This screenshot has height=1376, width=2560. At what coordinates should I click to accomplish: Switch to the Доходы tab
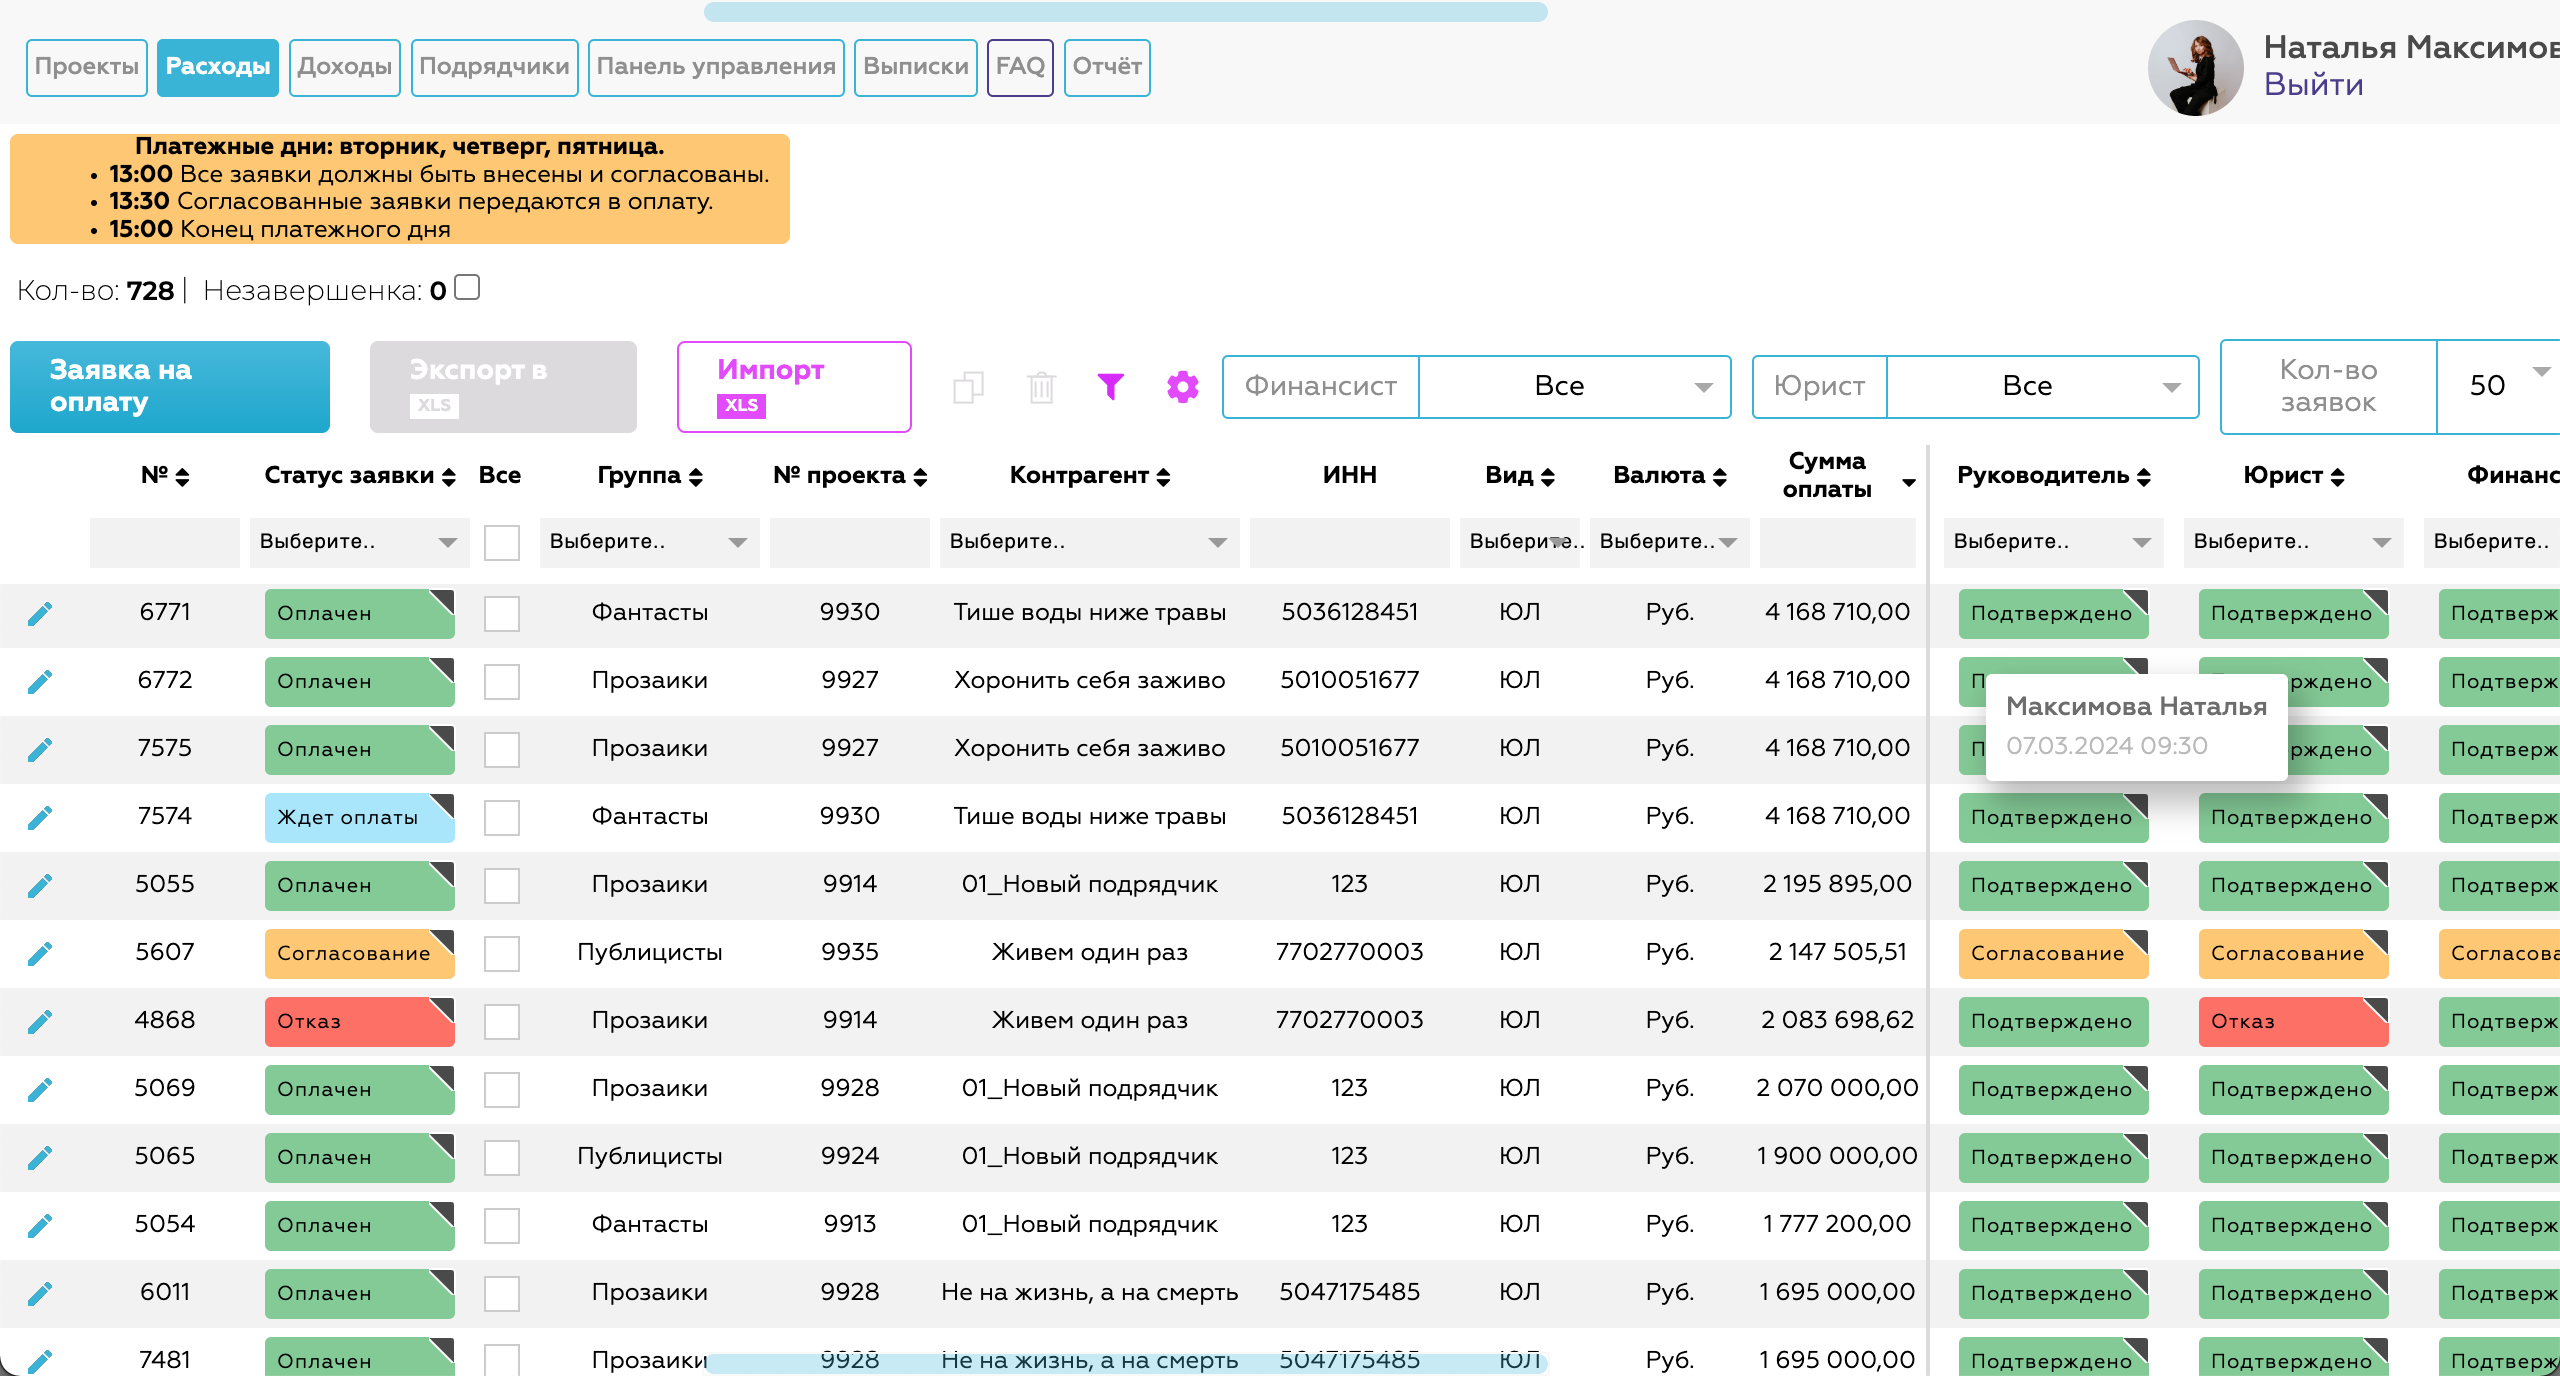point(344,67)
